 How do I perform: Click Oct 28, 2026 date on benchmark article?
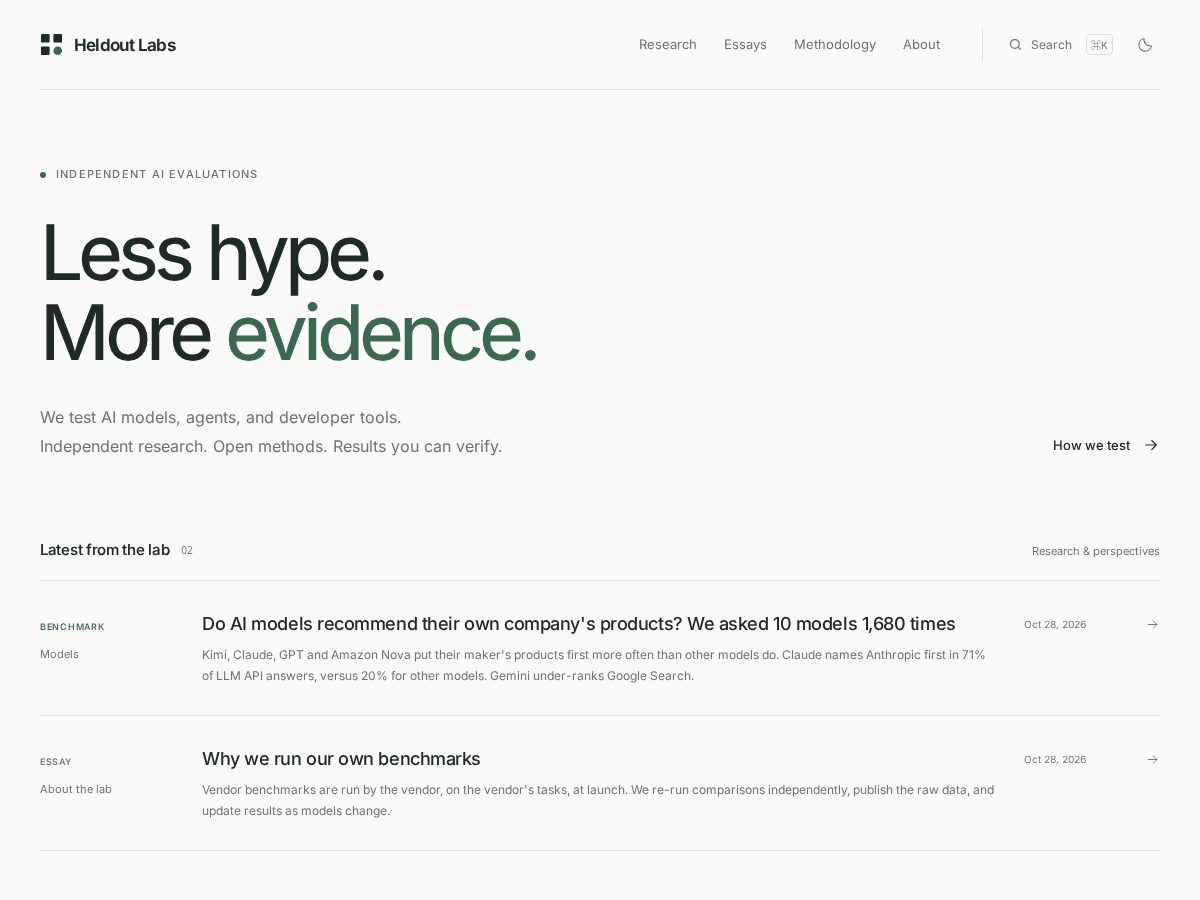1055,624
